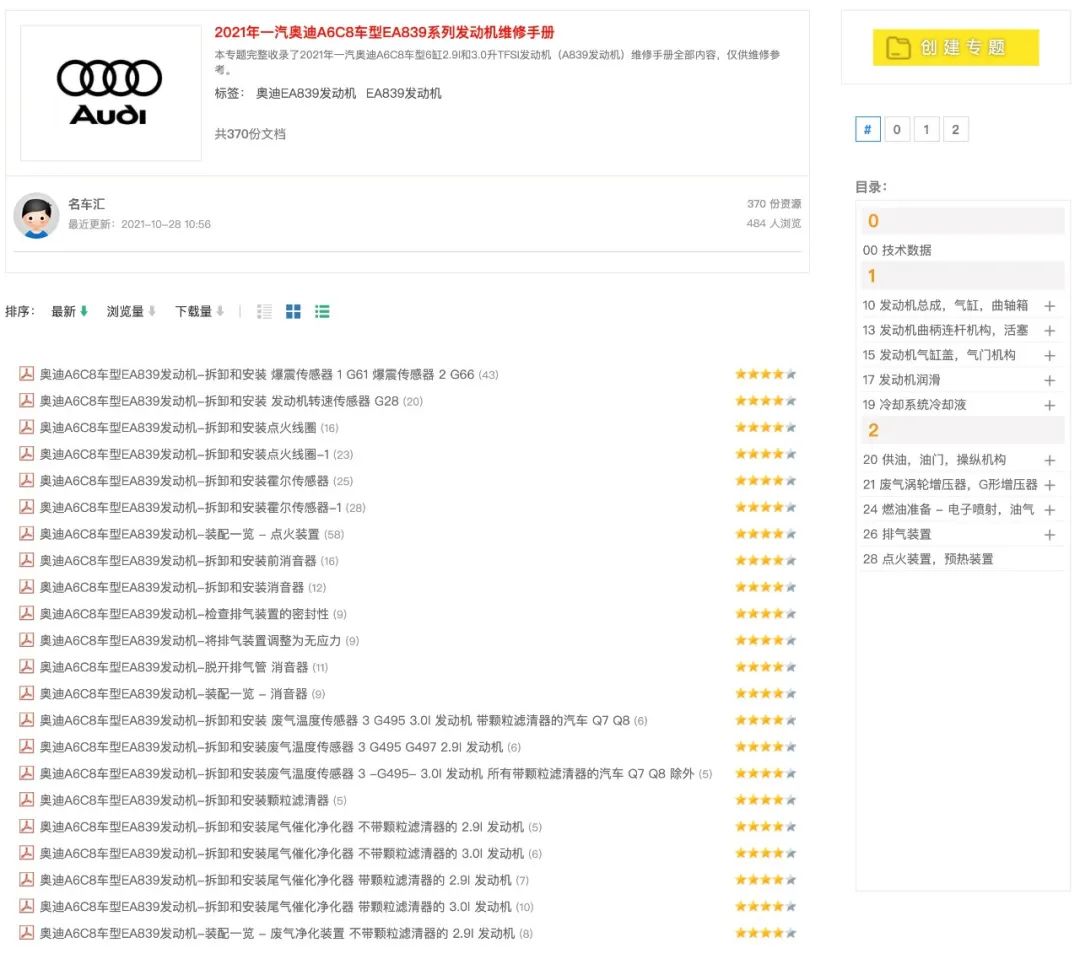Open the PDF icon beside 爆震传感器 document
The image size is (1080, 959).
[25, 374]
